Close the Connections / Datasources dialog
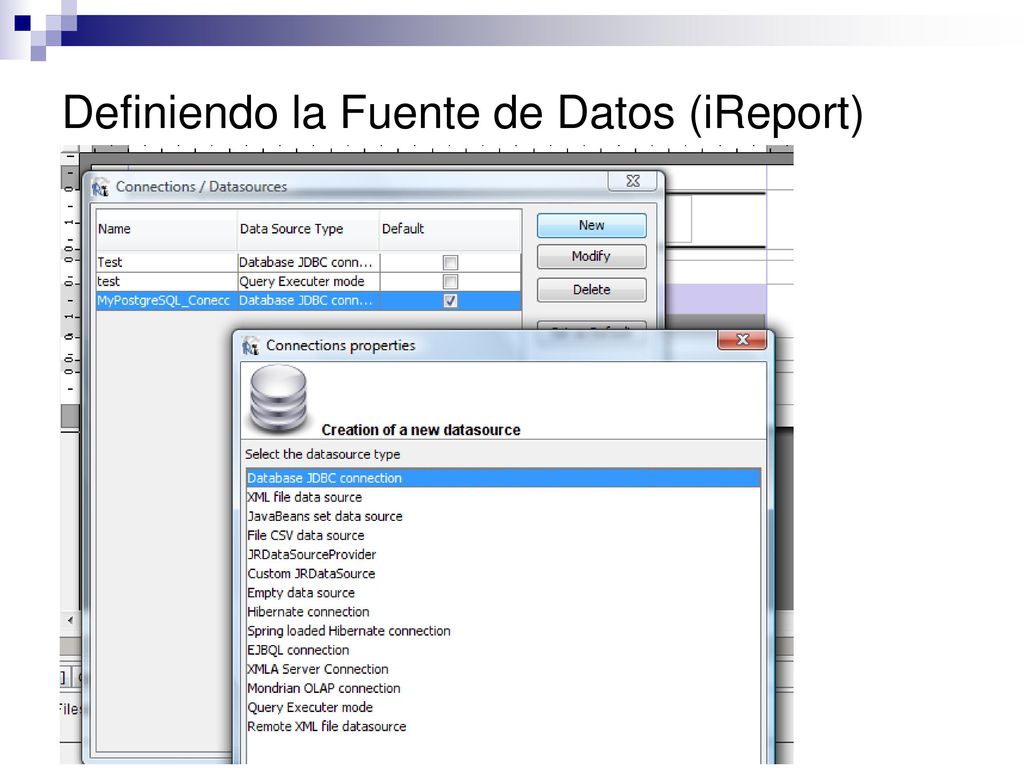This screenshot has width=1024, height=768. [x=632, y=182]
